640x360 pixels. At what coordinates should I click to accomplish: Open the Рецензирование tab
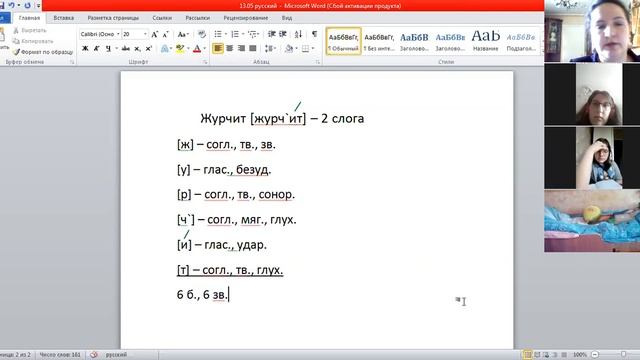246,18
